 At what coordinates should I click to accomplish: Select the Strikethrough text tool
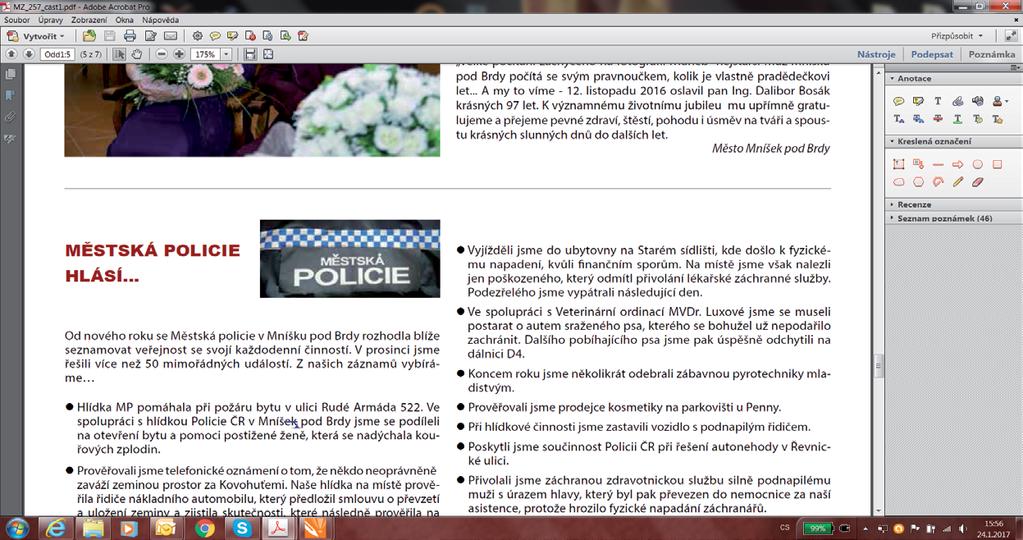[938, 119]
